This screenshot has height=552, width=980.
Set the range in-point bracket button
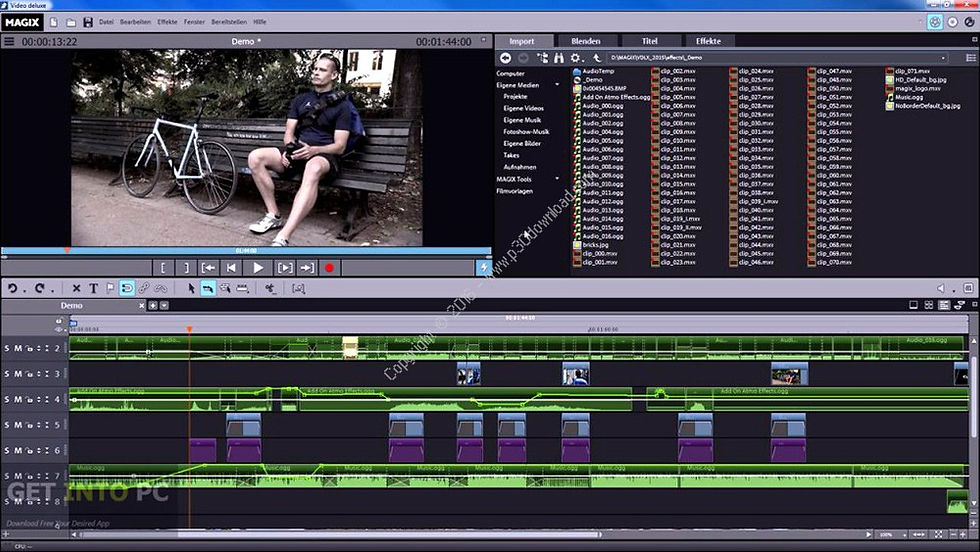pyautogui.click(x=163, y=268)
